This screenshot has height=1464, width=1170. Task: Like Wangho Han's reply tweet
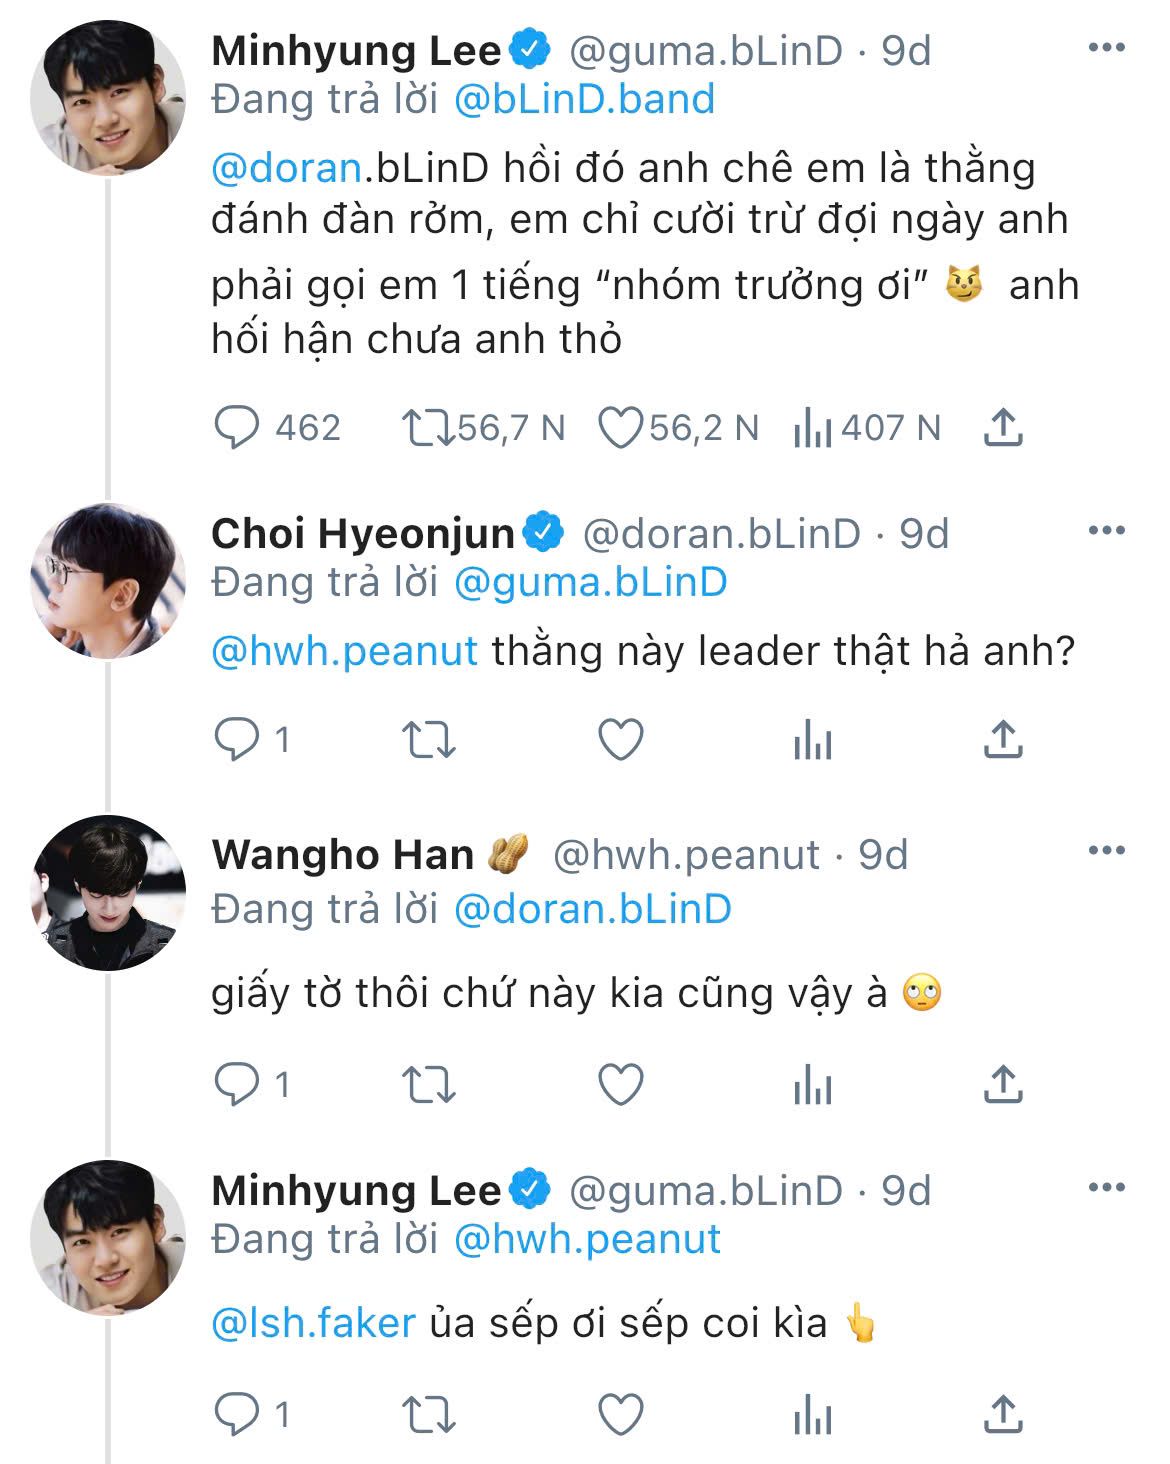pos(620,1085)
